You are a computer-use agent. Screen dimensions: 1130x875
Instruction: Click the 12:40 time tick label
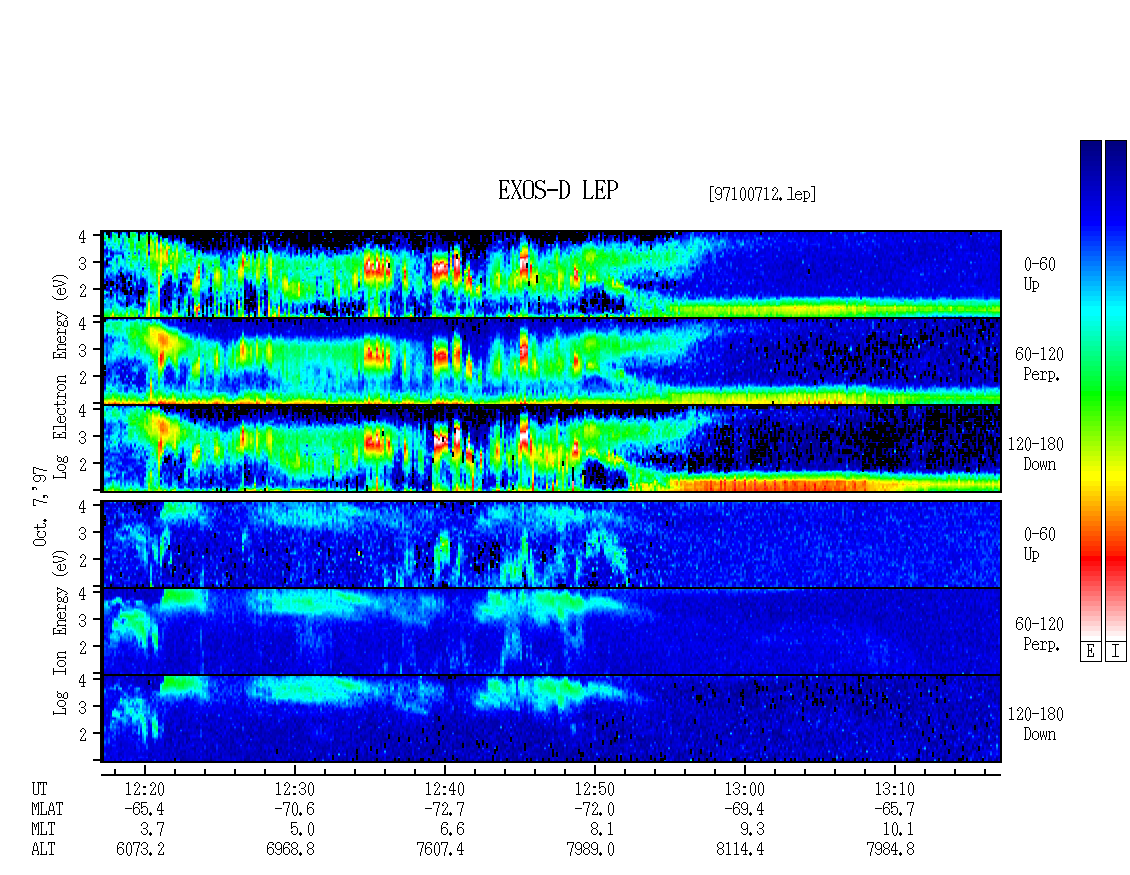(x=445, y=789)
